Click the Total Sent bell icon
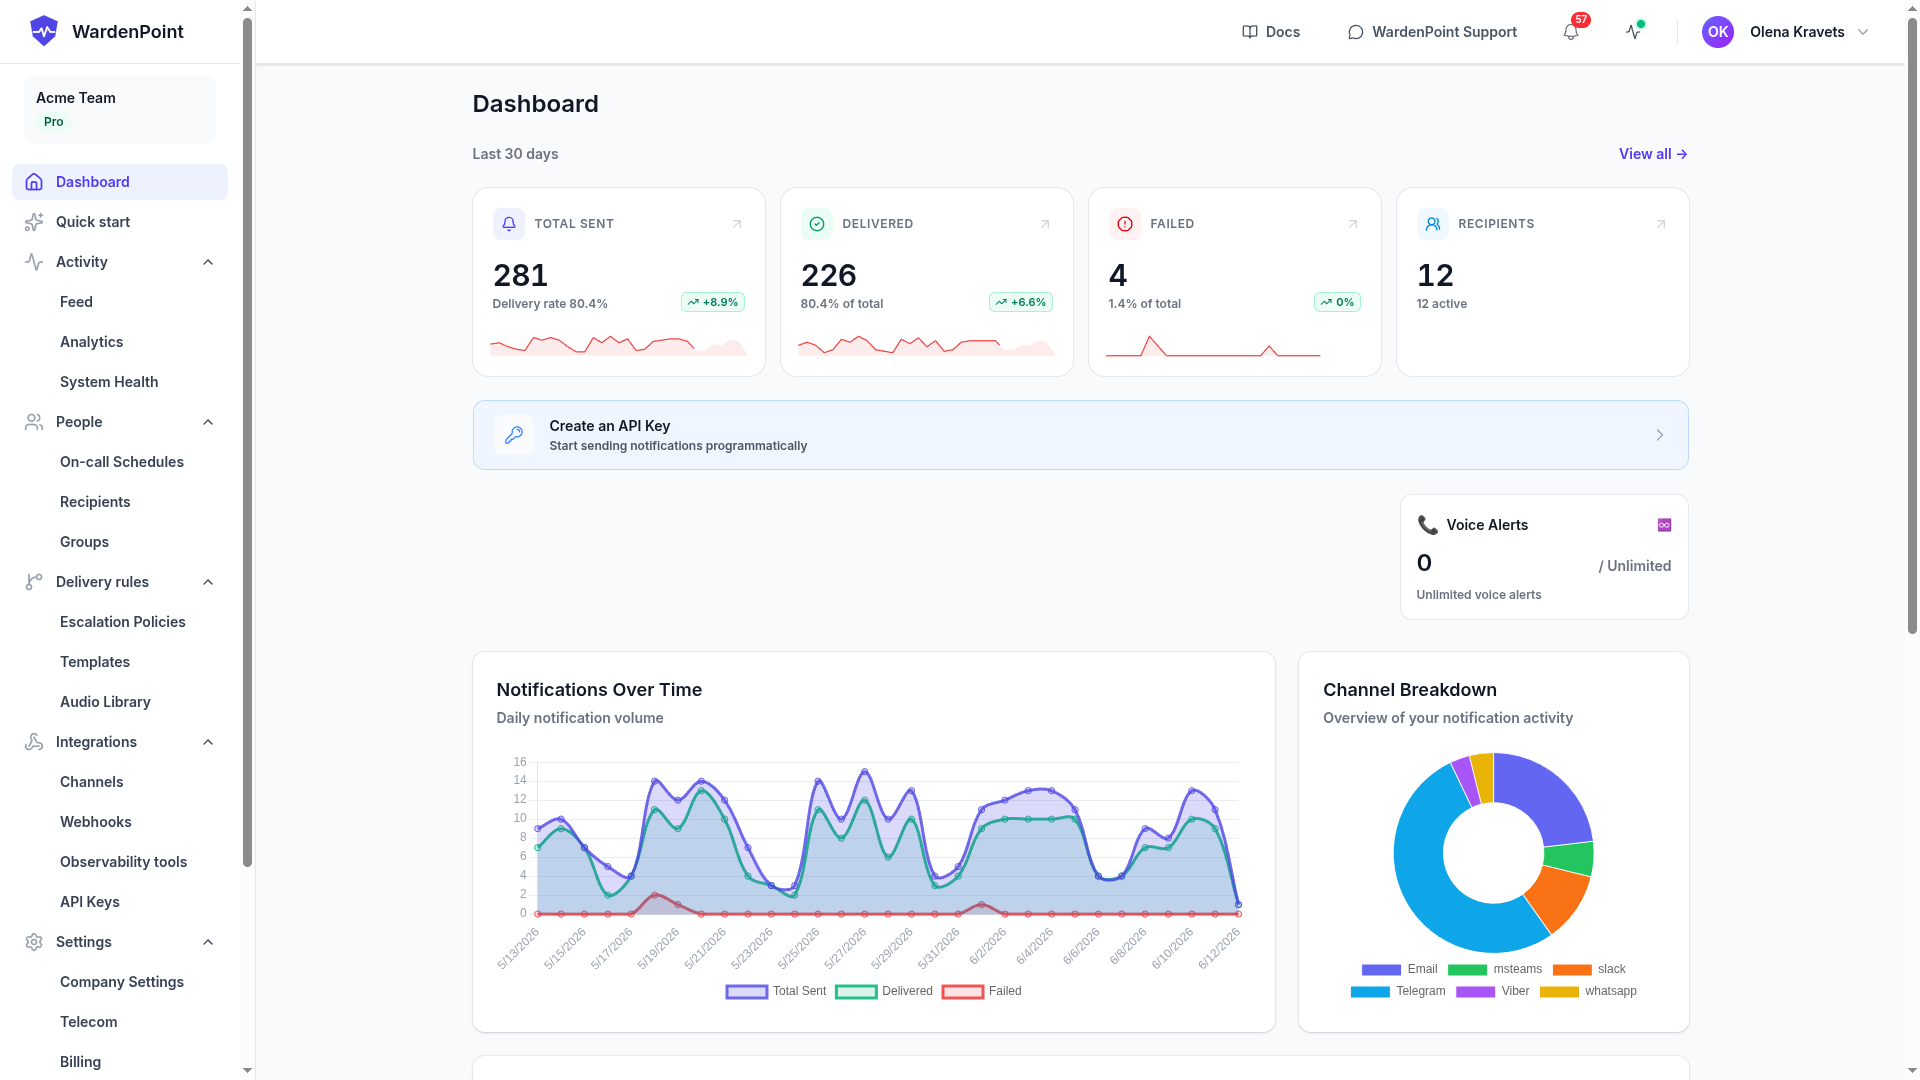The height and width of the screenshot is (1080, 1920). tap(509, 224)
